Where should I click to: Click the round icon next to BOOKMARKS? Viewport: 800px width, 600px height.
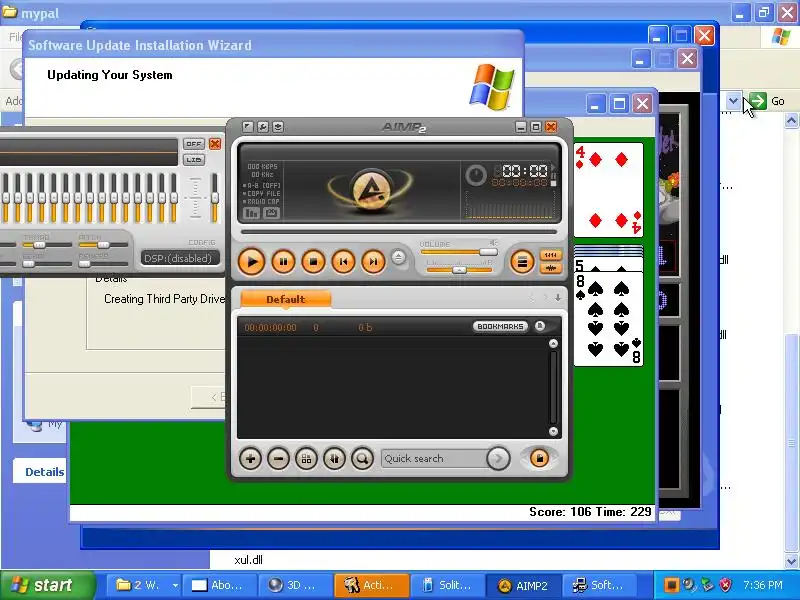(x=540, y=326)
